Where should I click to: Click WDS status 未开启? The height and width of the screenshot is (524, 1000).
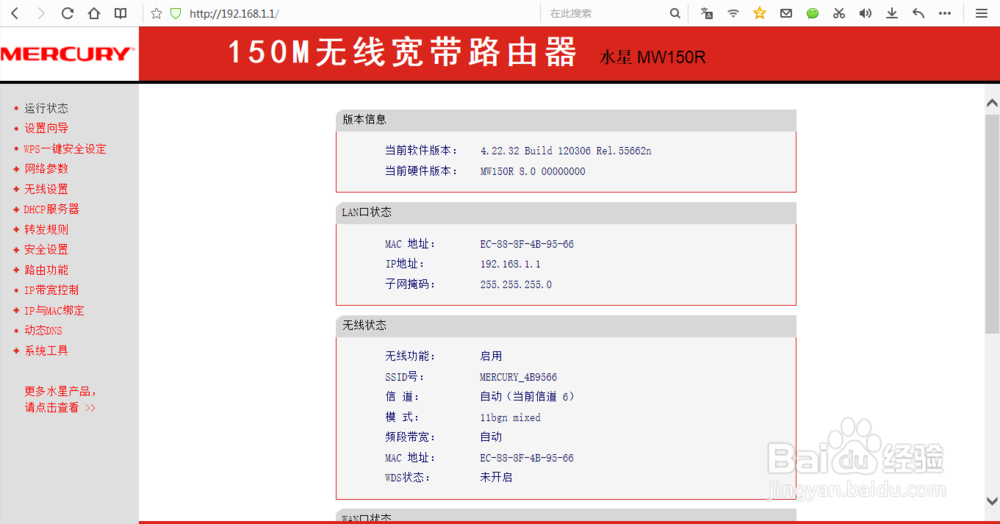pyautogui.click(x=496, y=477)
